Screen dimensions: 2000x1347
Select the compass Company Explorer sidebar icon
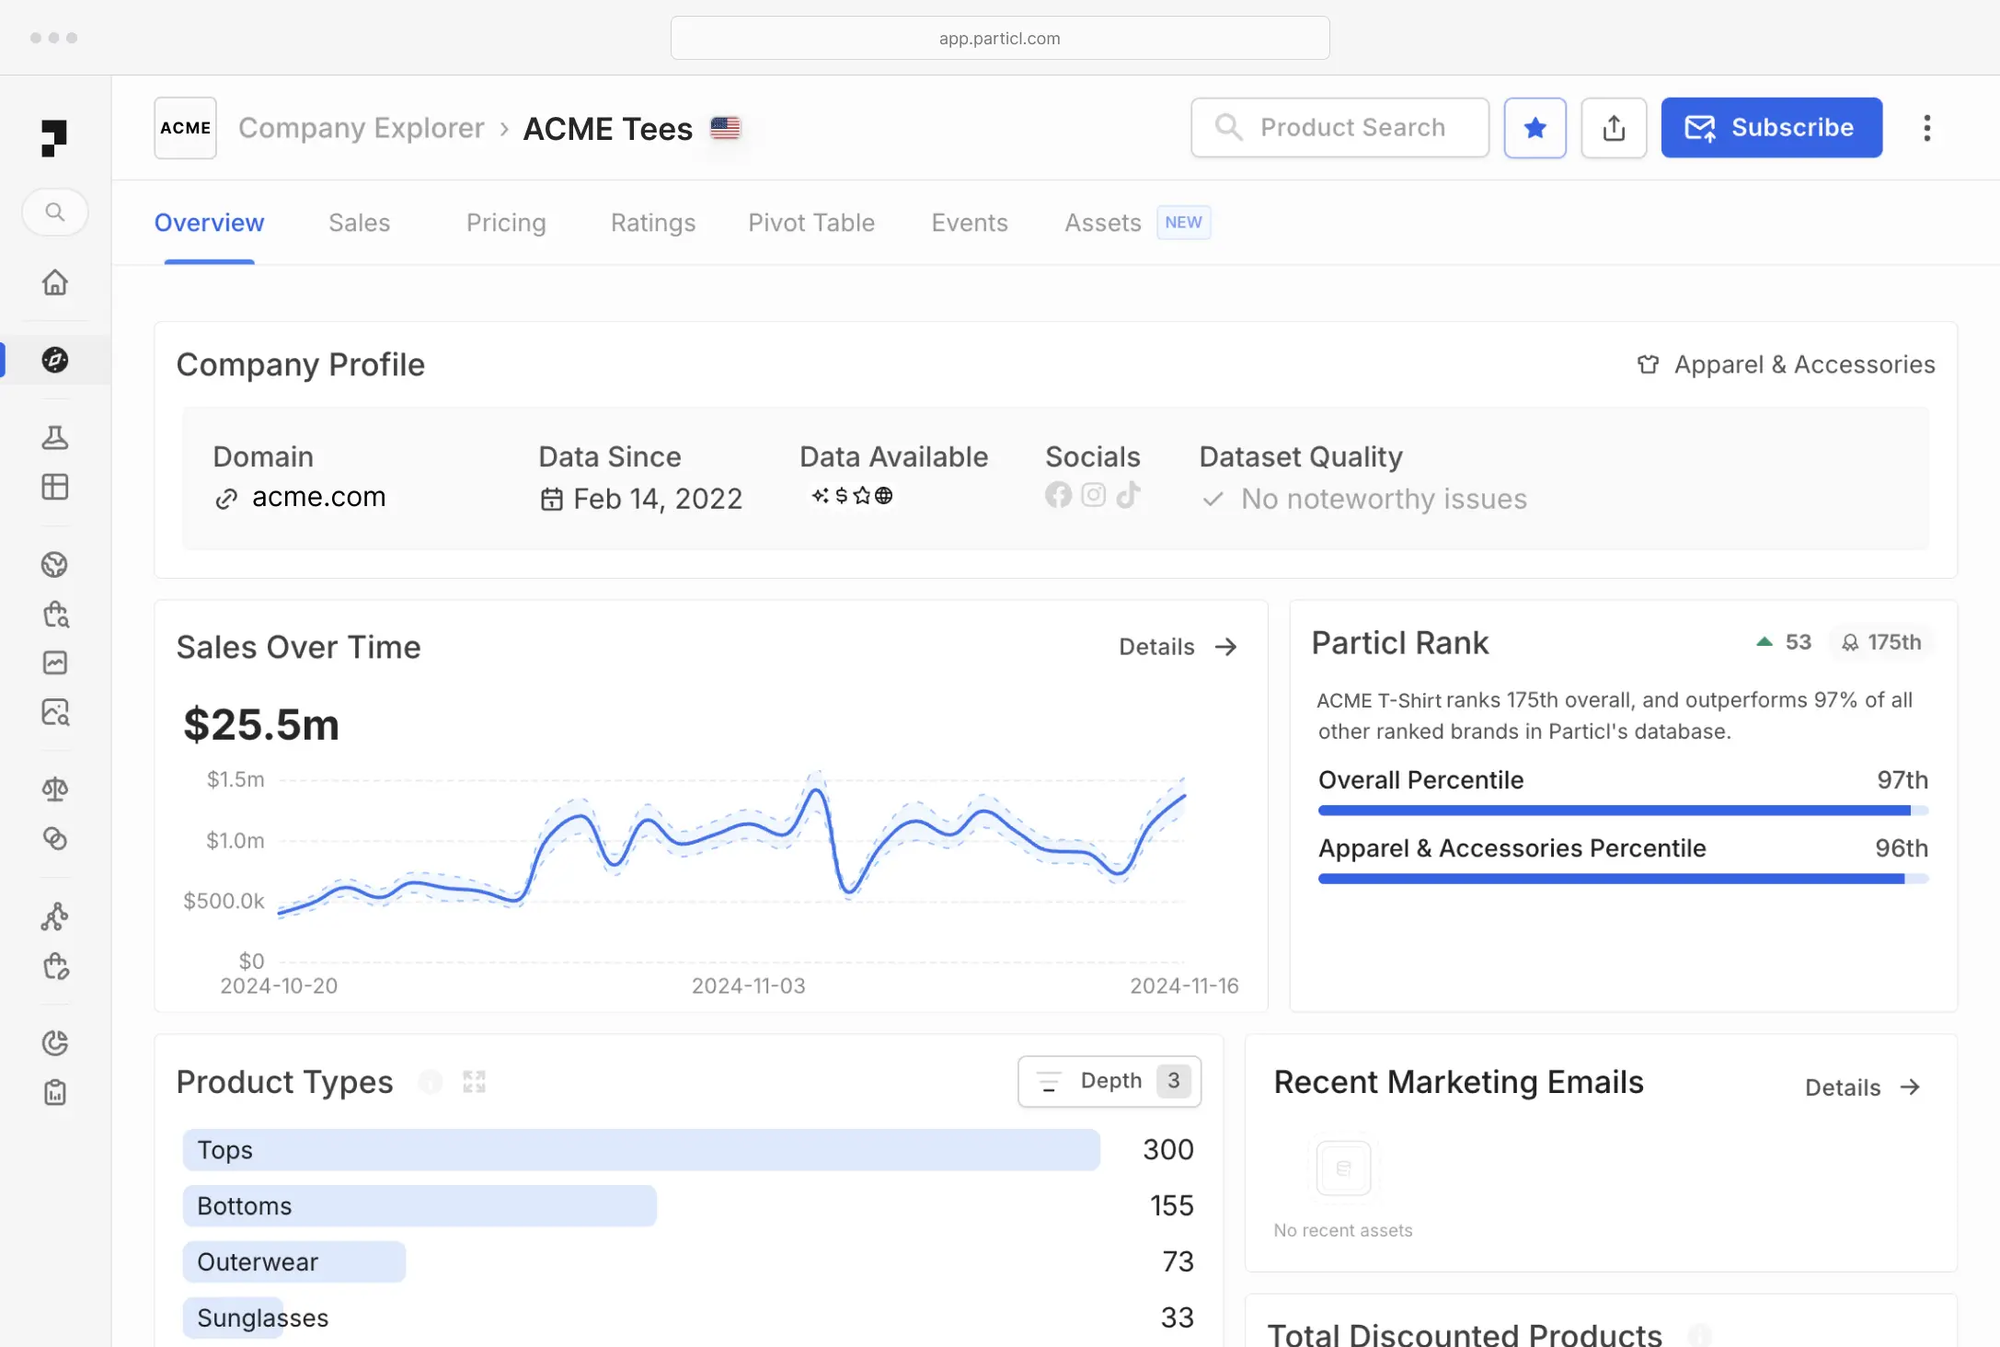point(55,358)
